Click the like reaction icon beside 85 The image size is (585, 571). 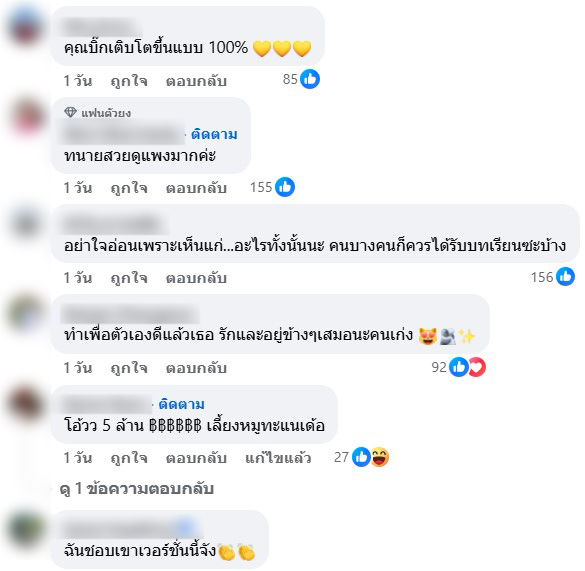[x=310, y=79]
